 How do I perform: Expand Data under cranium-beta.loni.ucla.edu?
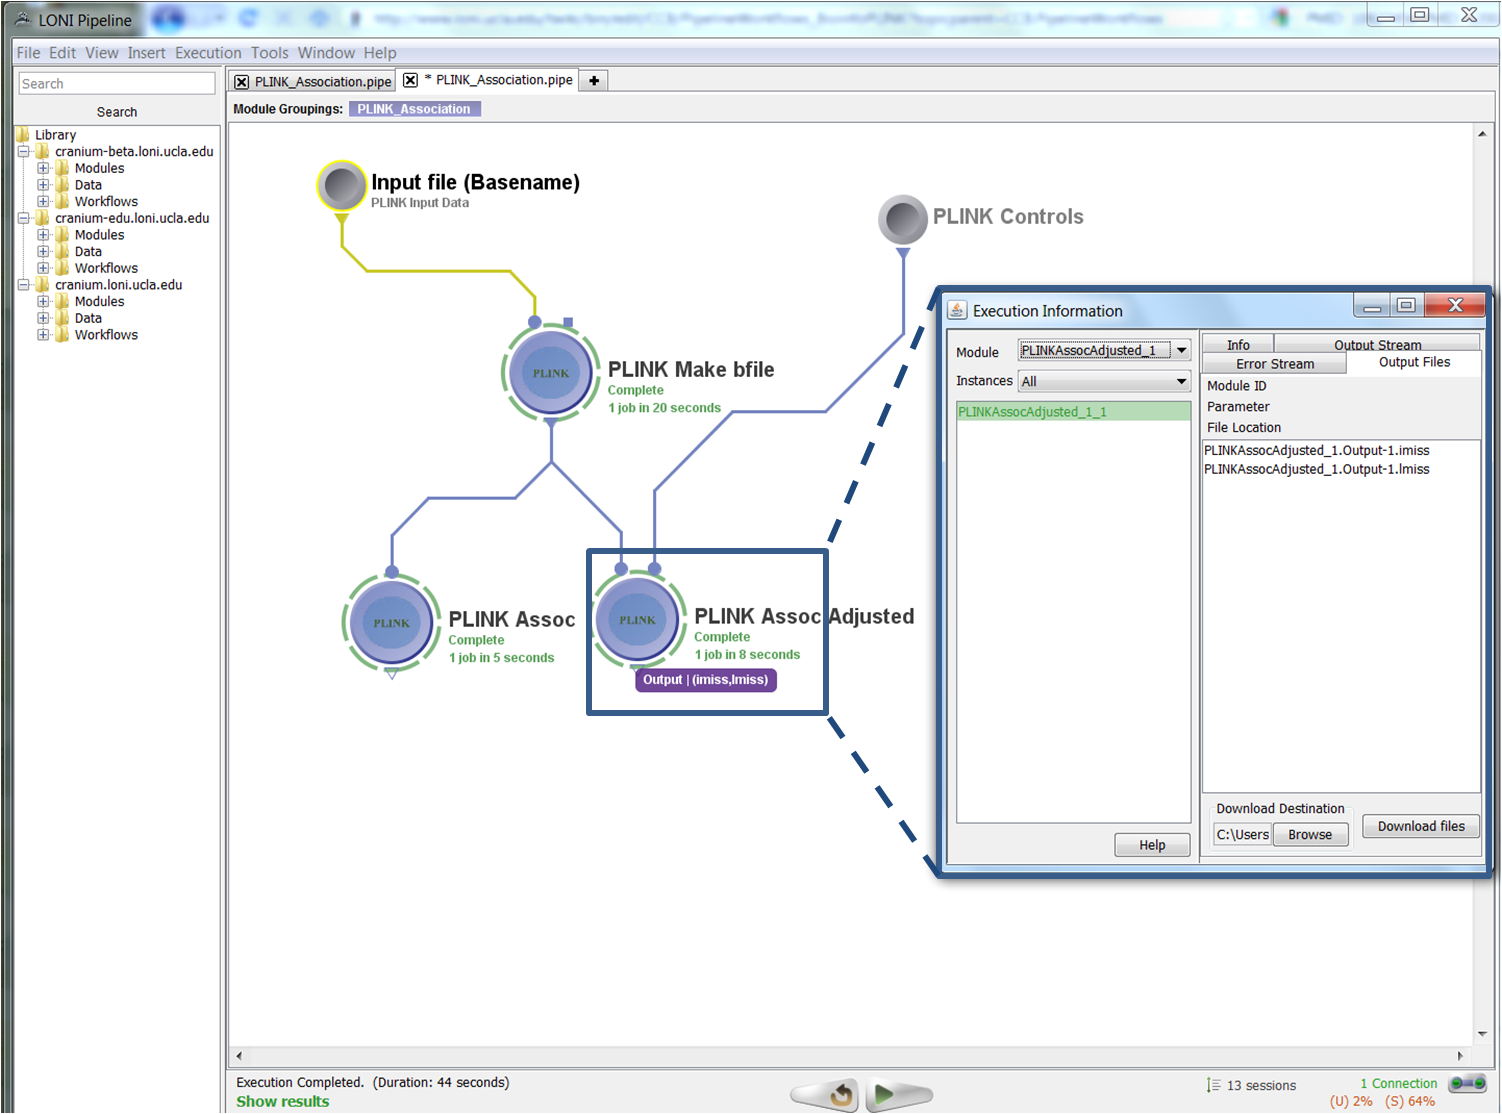tap(43, 185)
